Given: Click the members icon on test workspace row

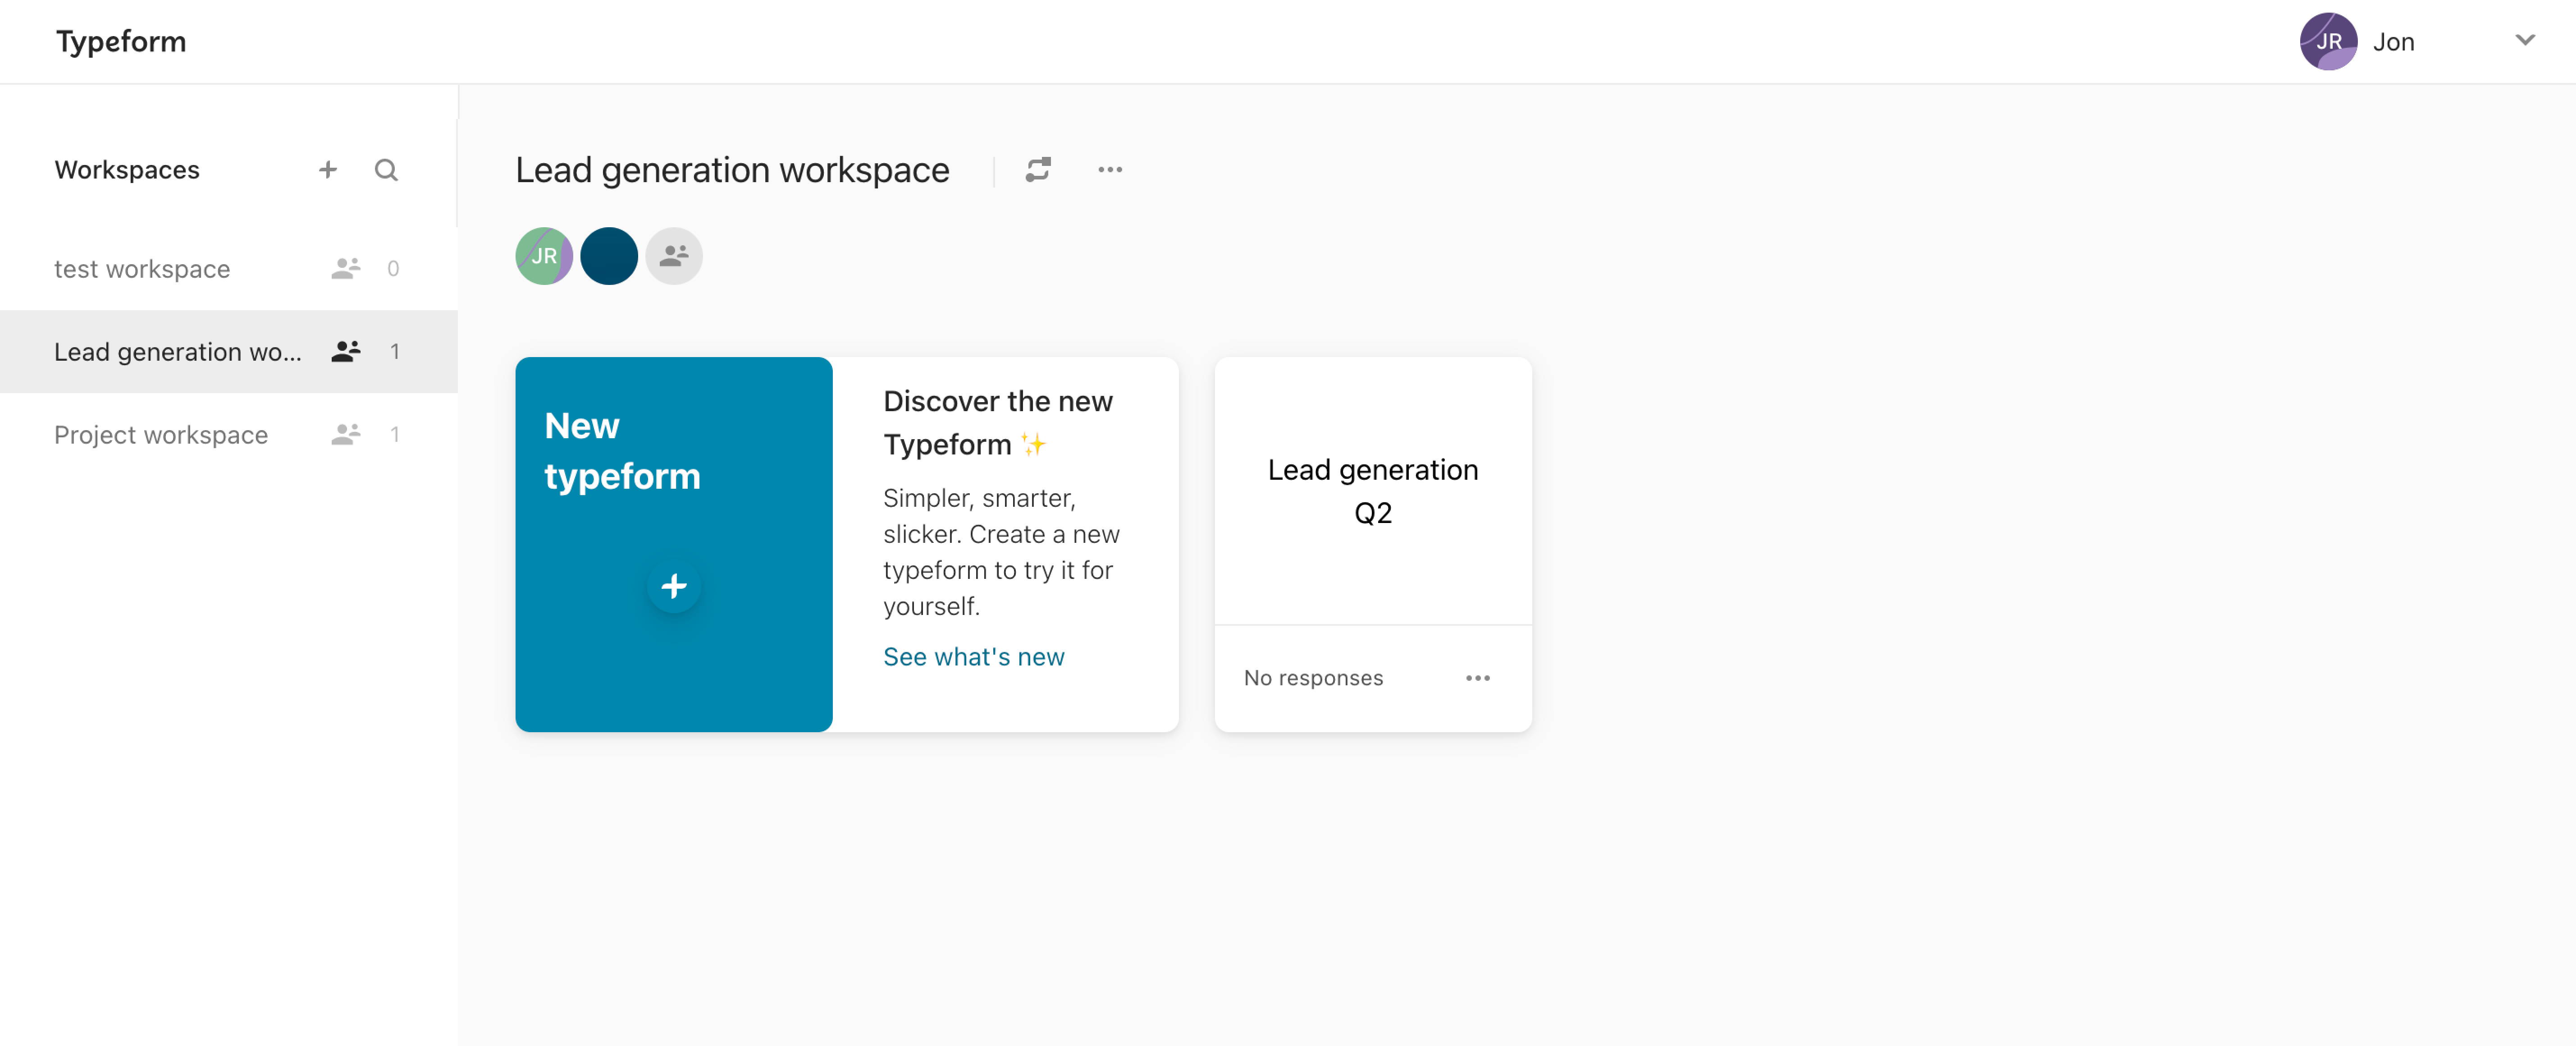Looking at the screenshot, I should 346,268.
